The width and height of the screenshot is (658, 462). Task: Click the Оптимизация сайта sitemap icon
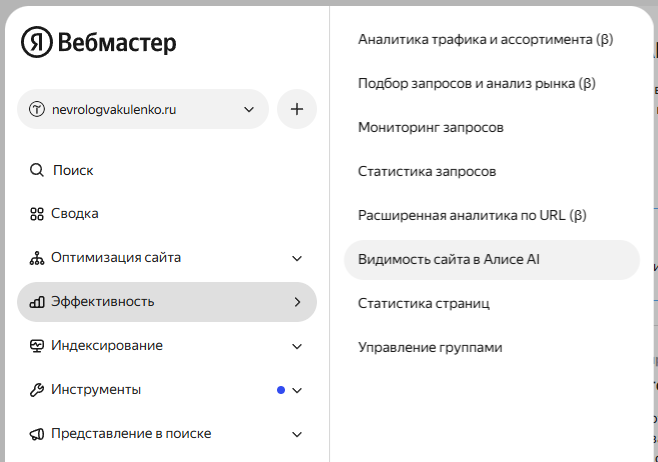pyautogui.click(x=37, y=258)
